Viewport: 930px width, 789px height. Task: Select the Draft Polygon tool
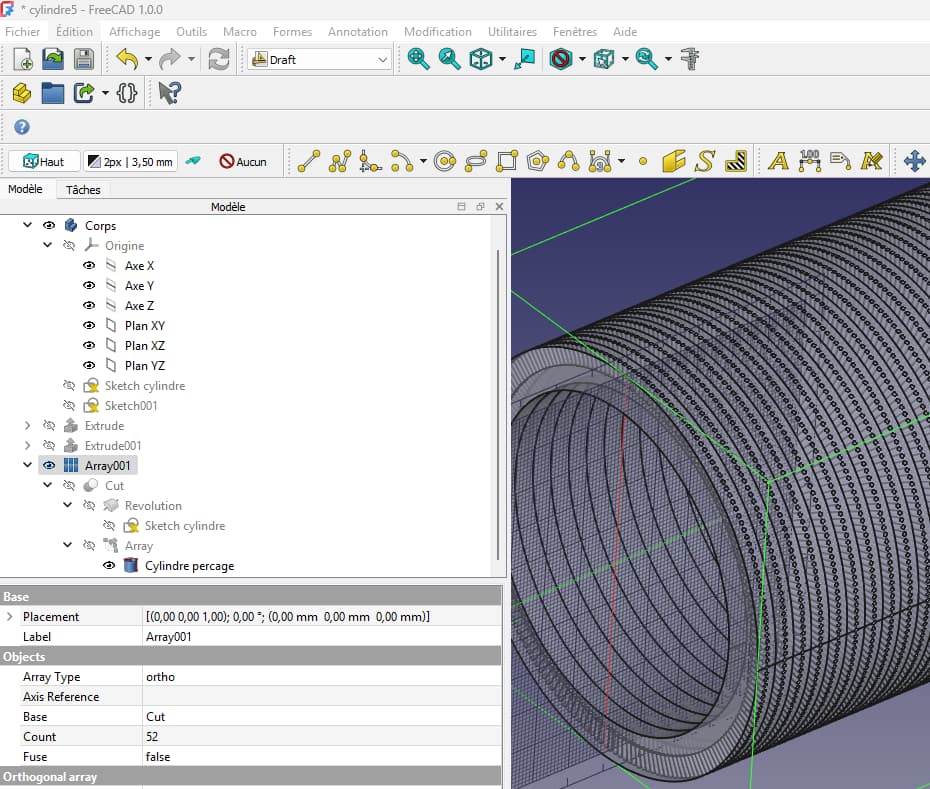click(x=538, y=160)
